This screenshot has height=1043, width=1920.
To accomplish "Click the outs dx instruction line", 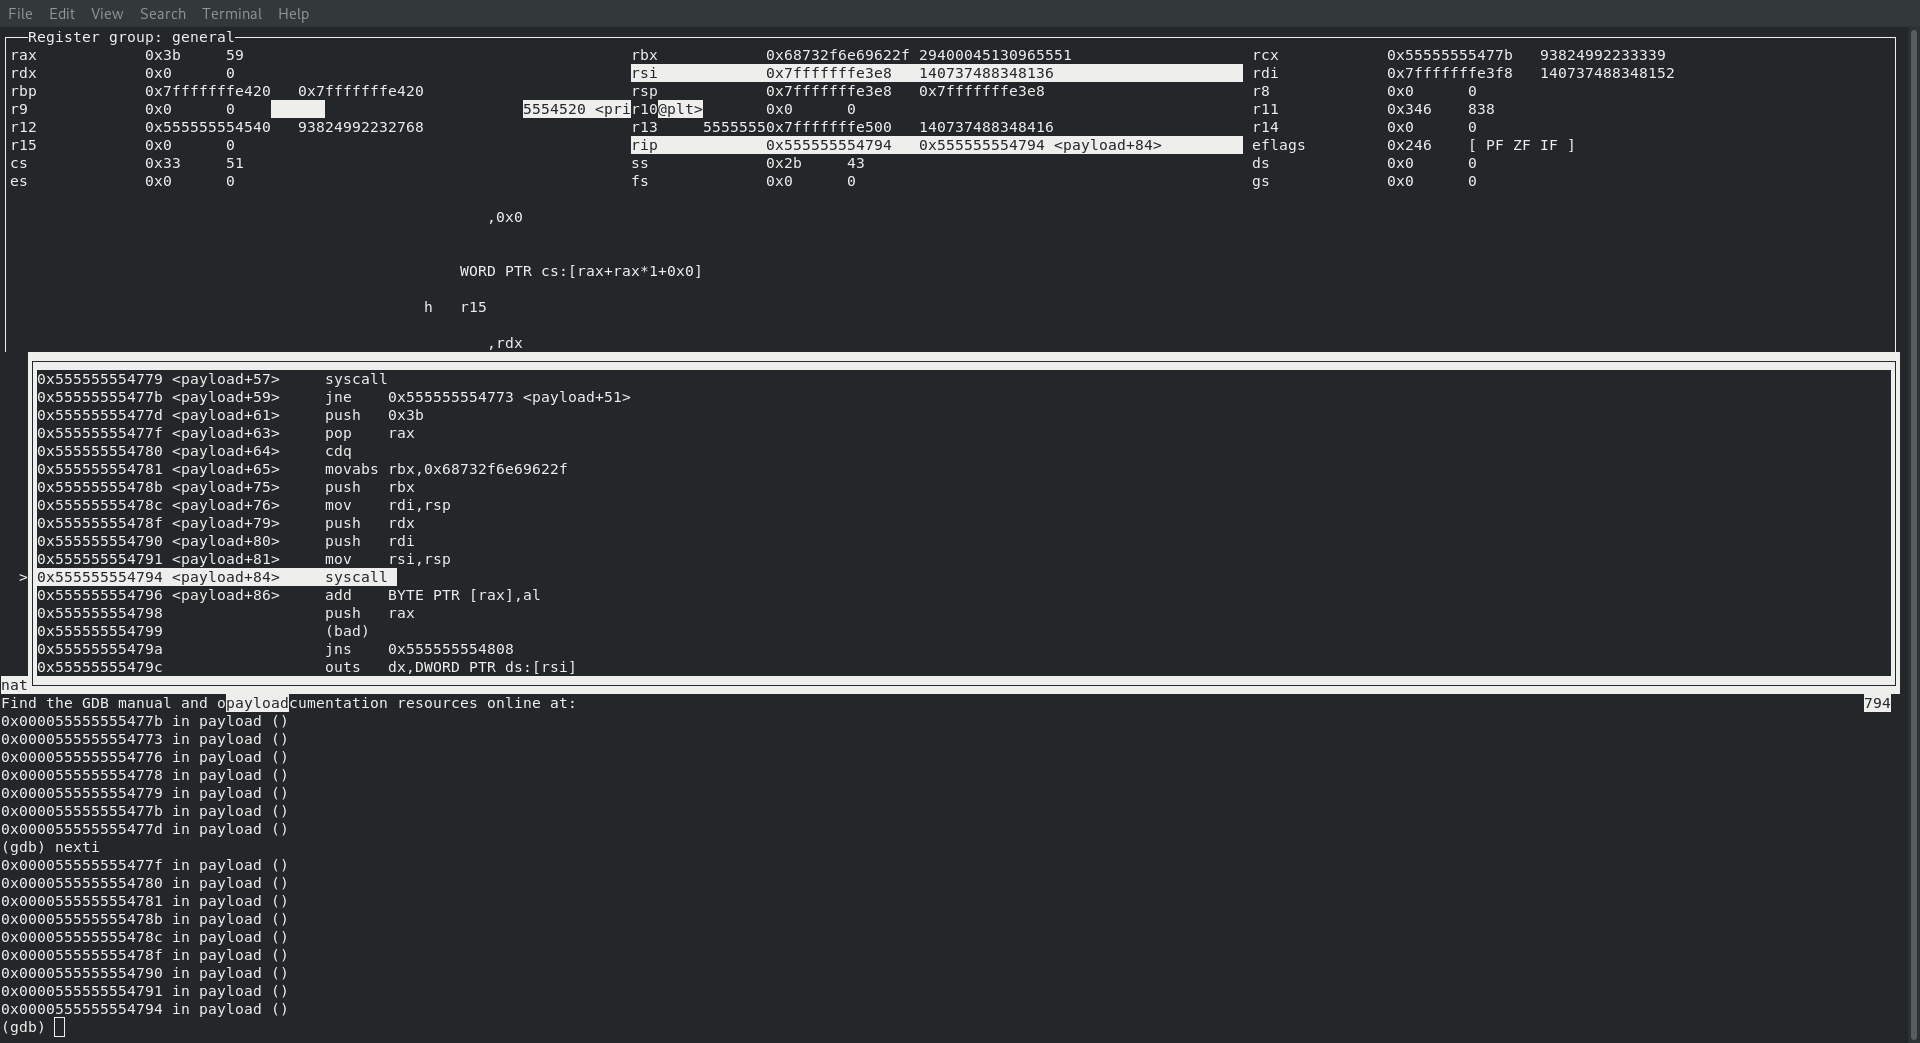I will (307, 667).
